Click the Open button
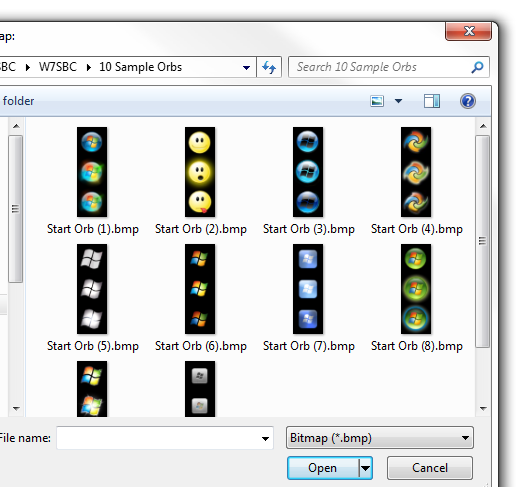Screen dimensions: 518x487 tap(323, 468)
